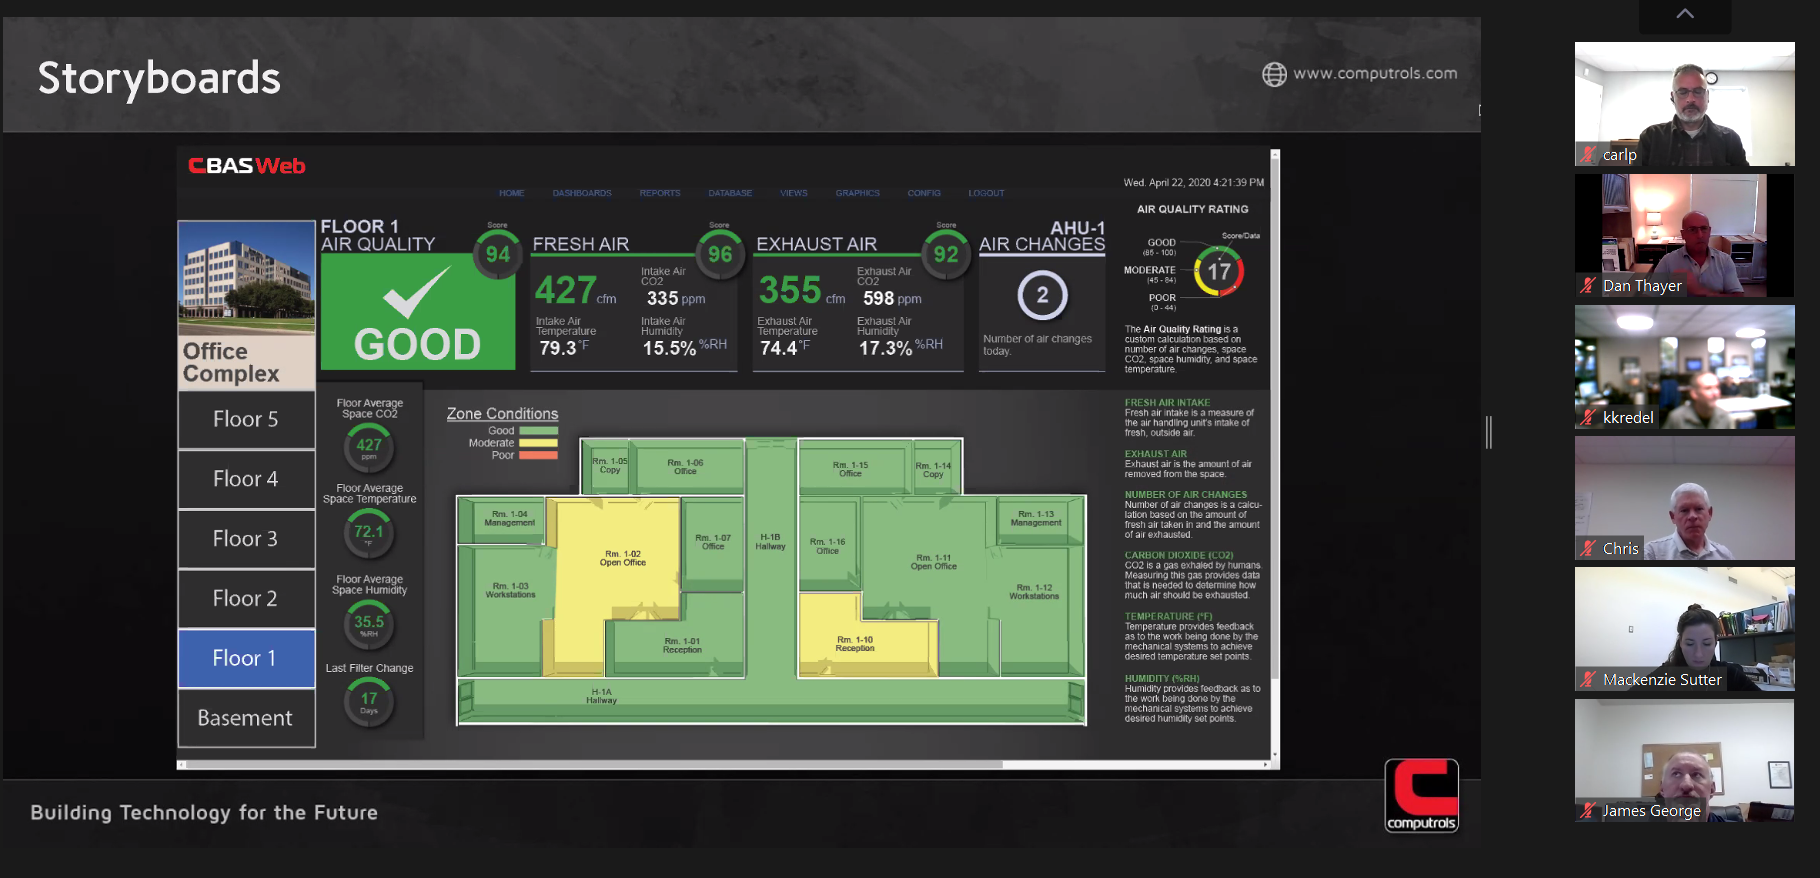The width and height of the screenshot is (1820, 878).
Task: Select the Floor 4 button
Action: (246, 479)
